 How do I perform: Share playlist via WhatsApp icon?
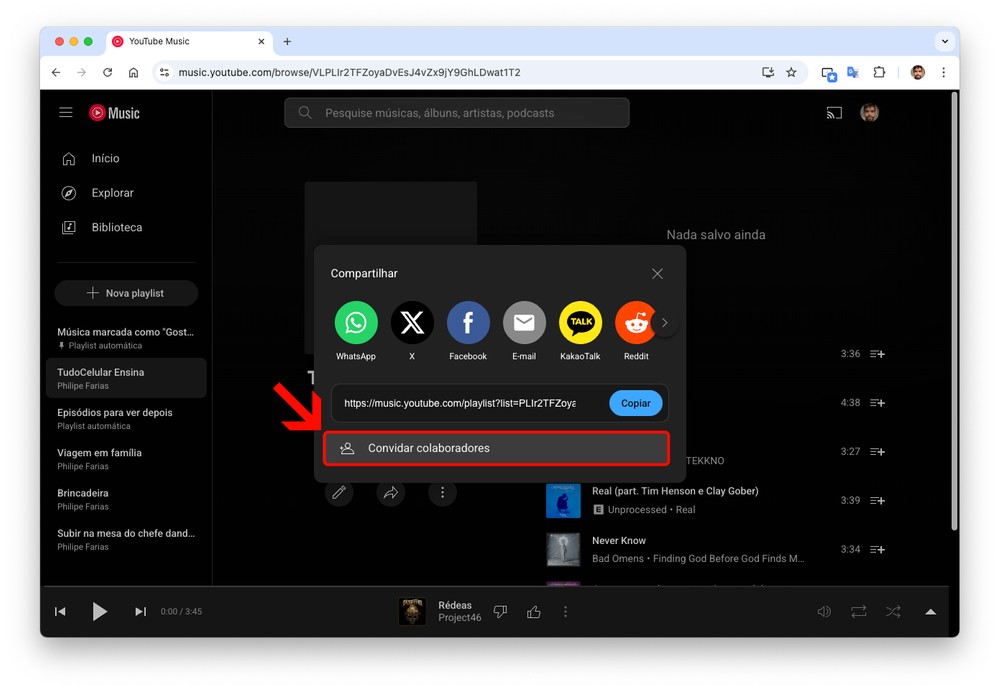(356, 323)
